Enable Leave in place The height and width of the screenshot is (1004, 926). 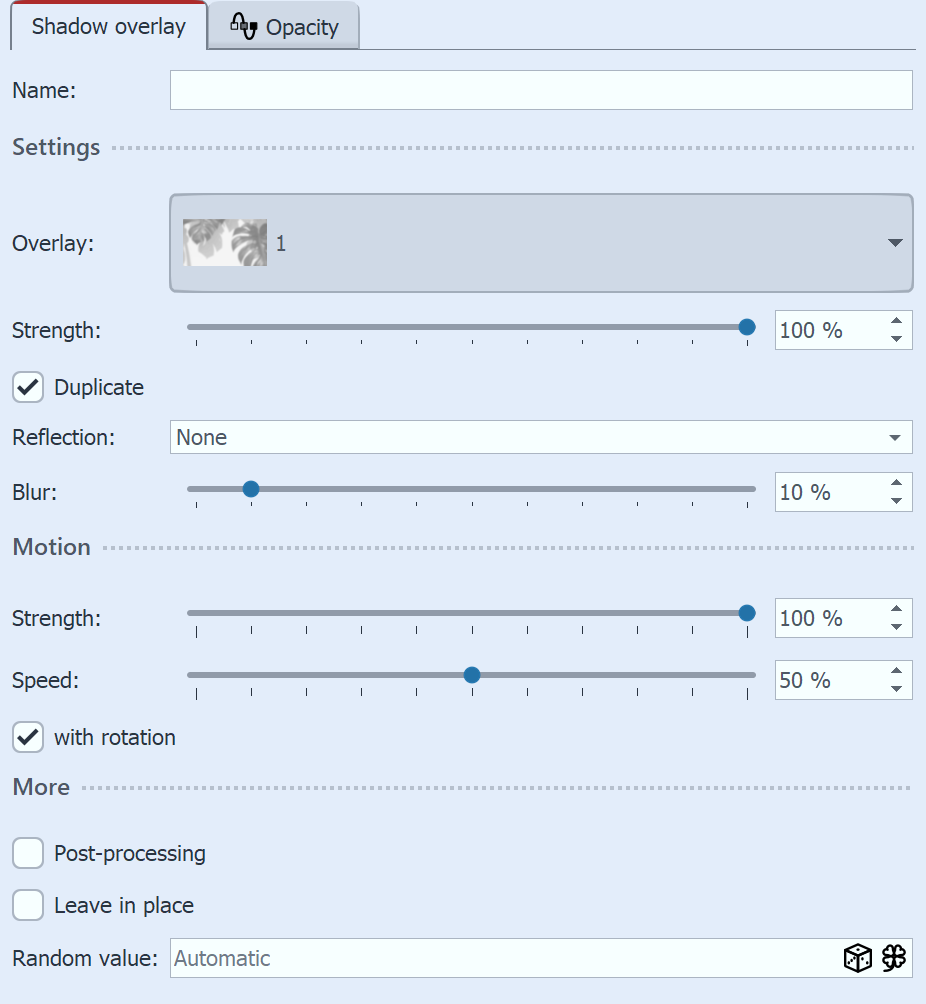point(27,905)
